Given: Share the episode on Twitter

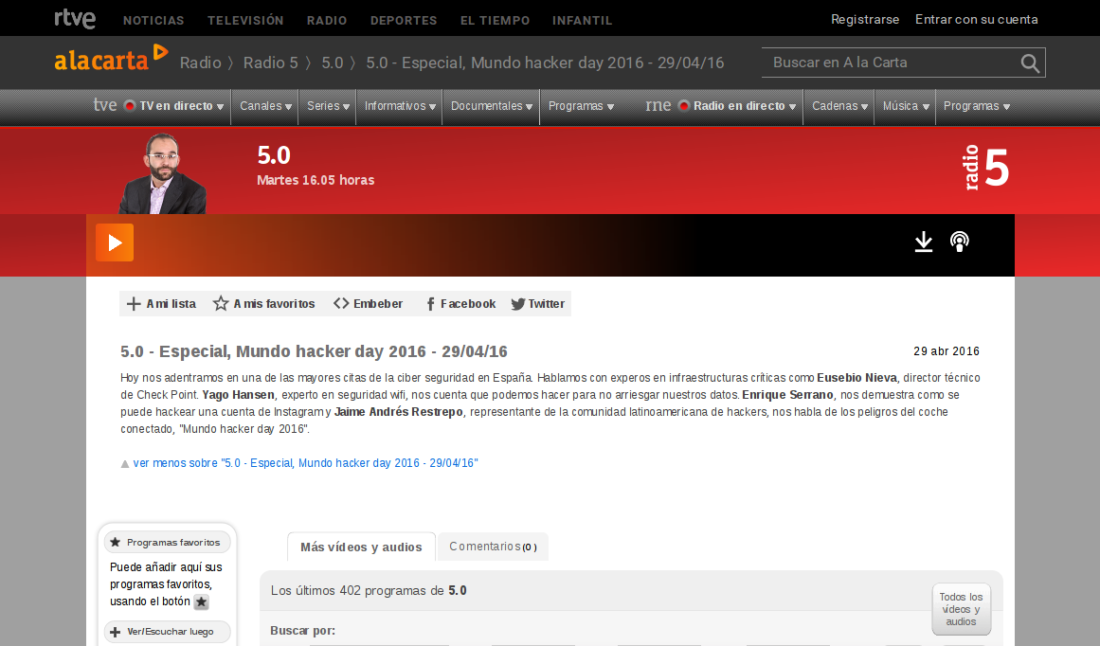Looking at the screenshot, I should [x=538, y=304].
